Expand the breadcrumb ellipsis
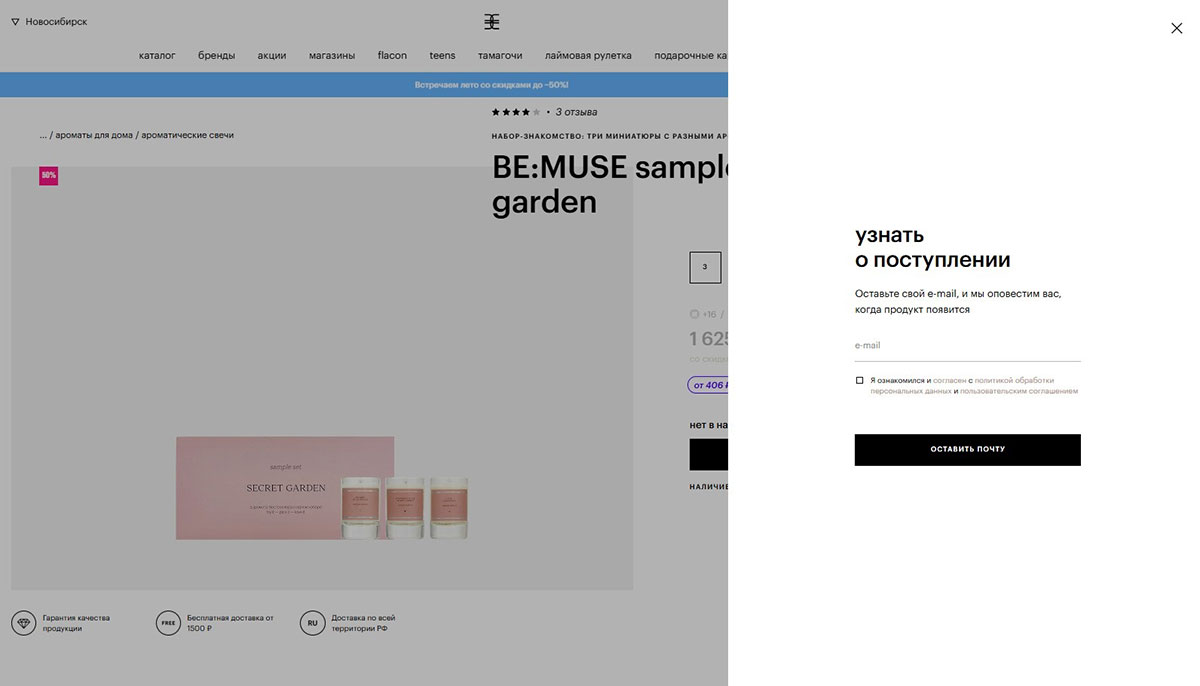Screen dimensions: 1200x686 click(x=44, y=135)
